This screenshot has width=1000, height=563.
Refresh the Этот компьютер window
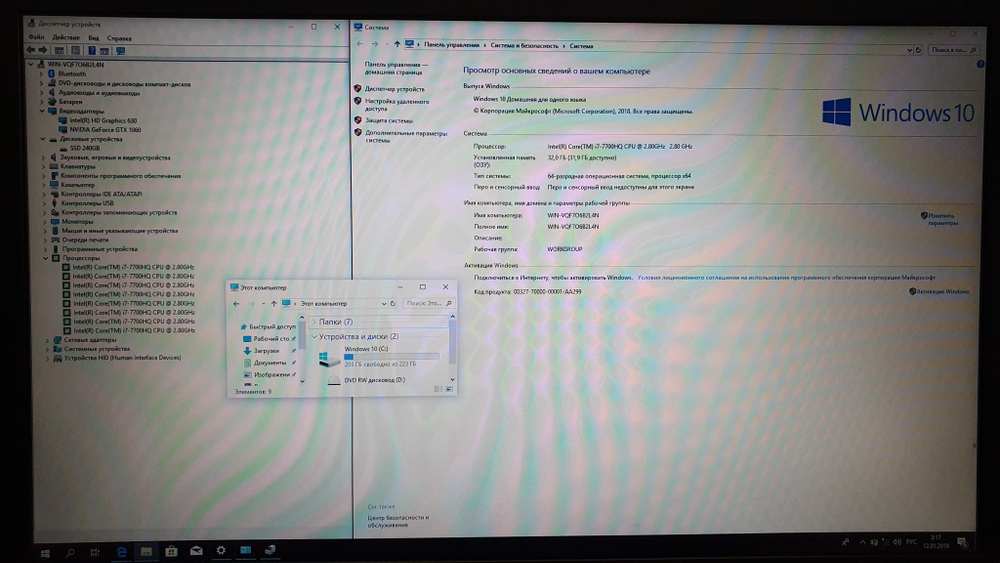coord(393,303)
